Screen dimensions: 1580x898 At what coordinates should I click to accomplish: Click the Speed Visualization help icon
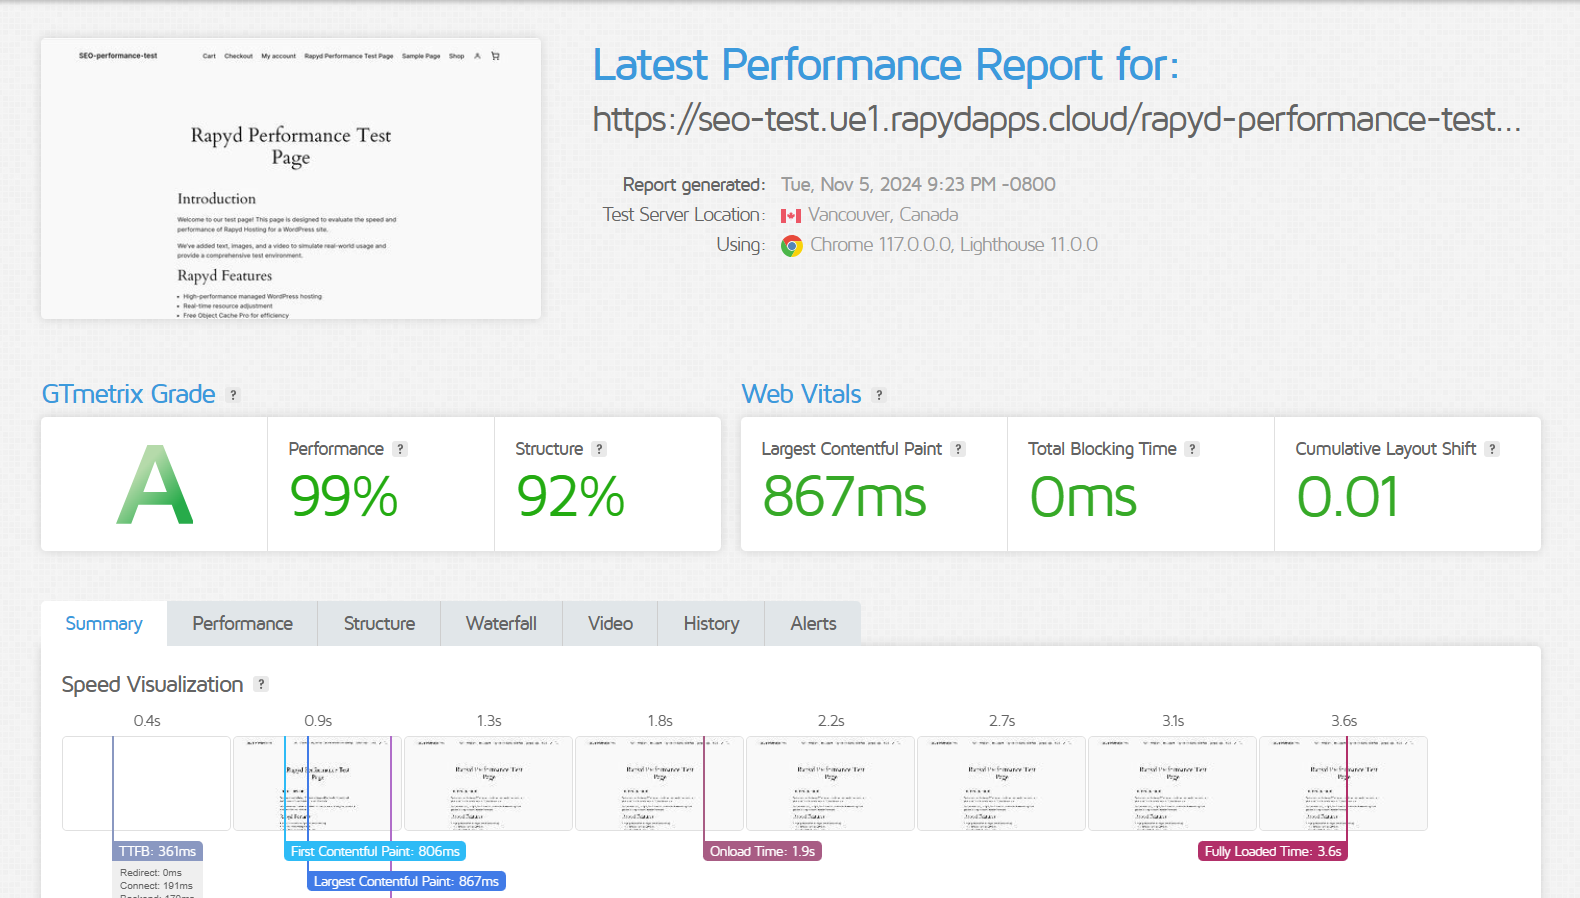(x=261, y=684)
